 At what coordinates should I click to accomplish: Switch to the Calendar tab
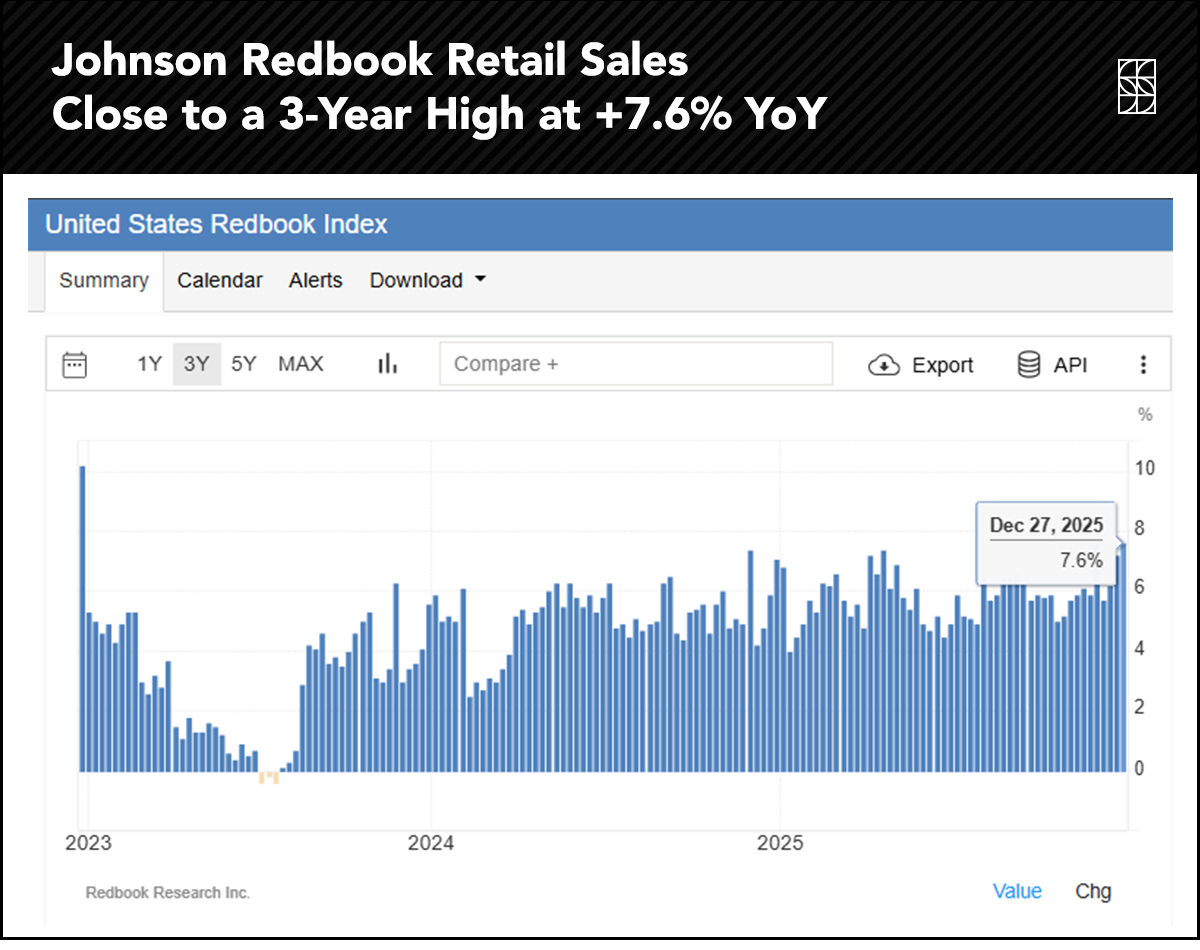(x=220, y=281)
